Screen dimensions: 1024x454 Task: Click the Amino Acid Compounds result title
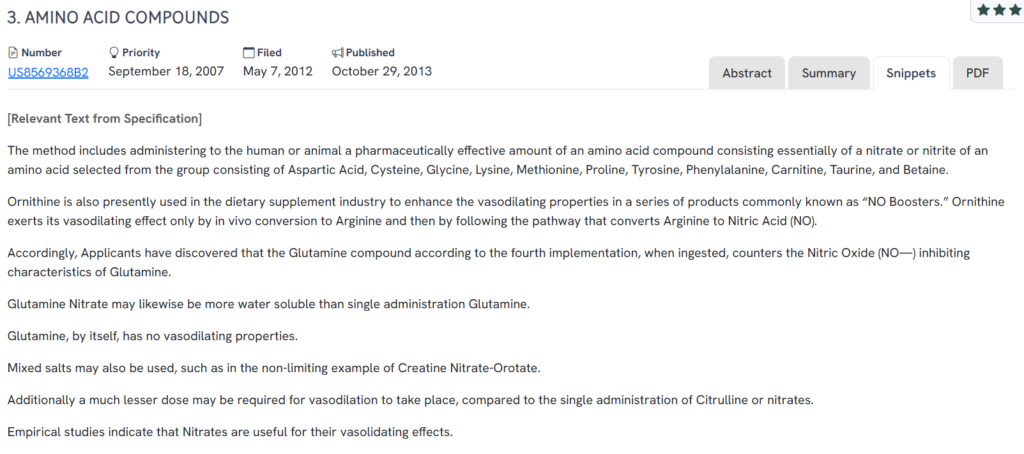point(118,17)
